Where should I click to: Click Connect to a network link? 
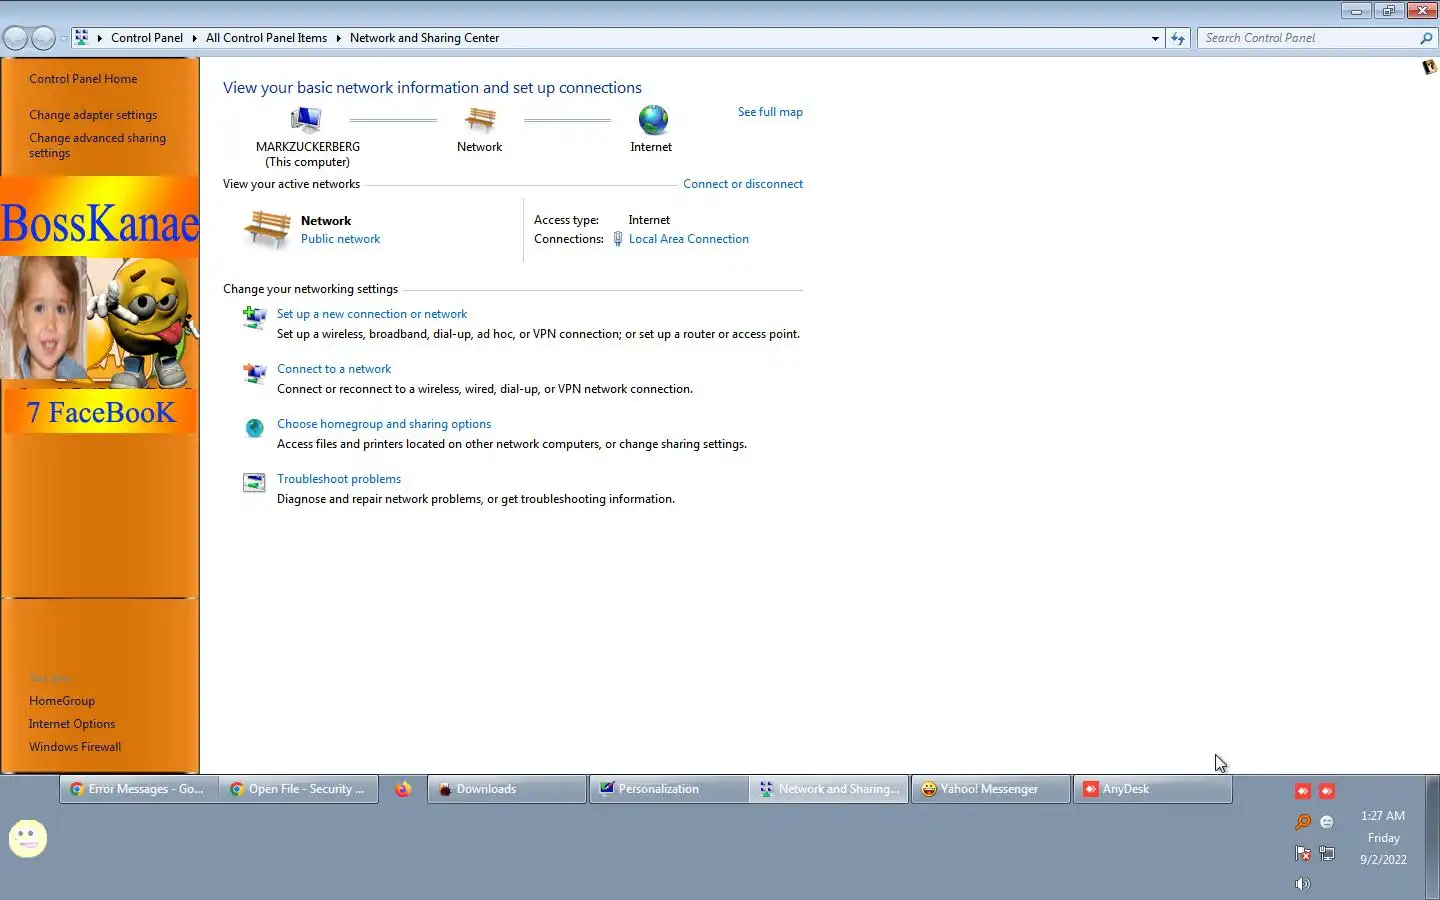pyautogui.click(x=334, y=369)
